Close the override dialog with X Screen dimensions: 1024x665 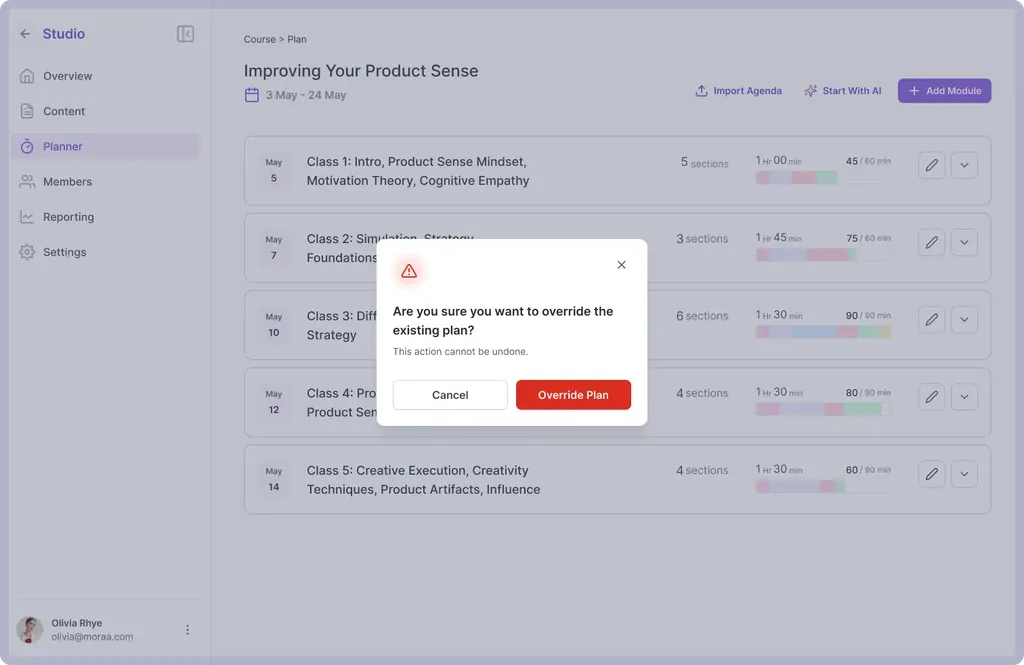pos(622,265)
